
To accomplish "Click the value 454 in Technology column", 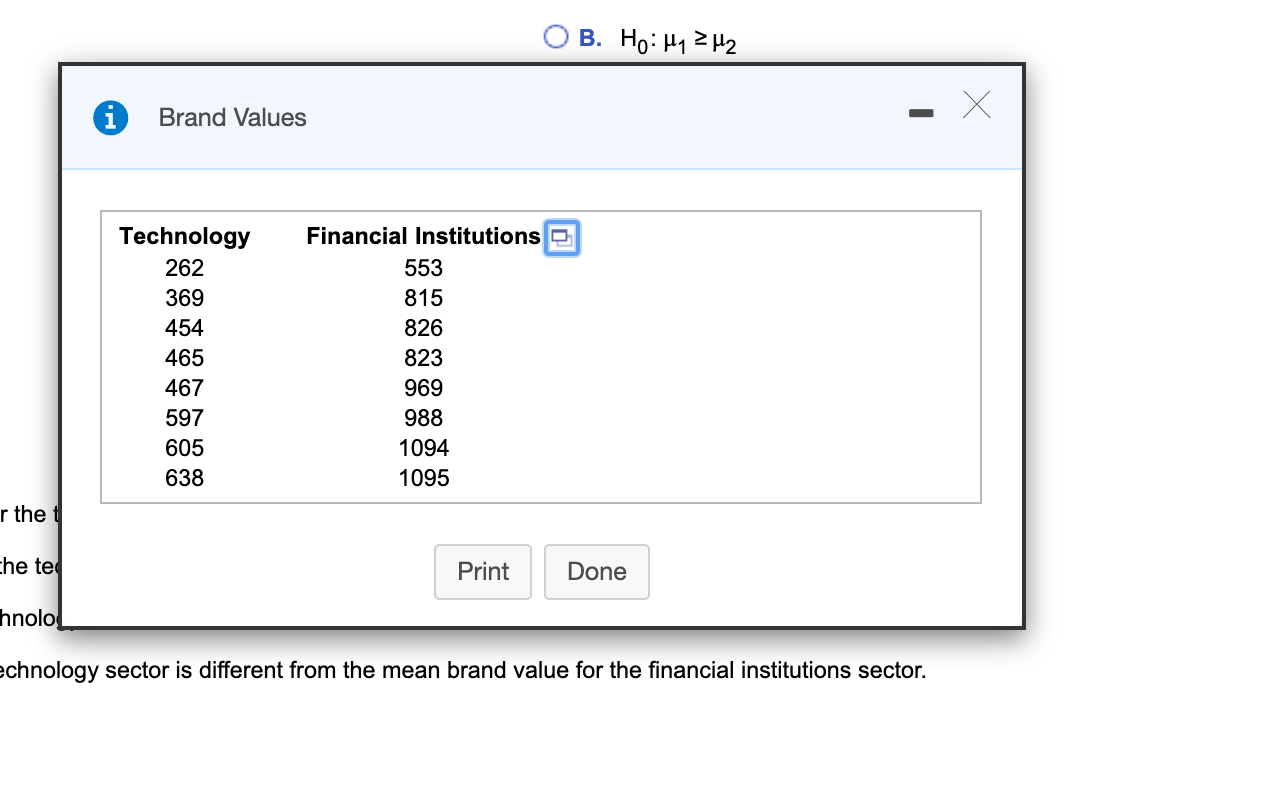I will point(184,328).
